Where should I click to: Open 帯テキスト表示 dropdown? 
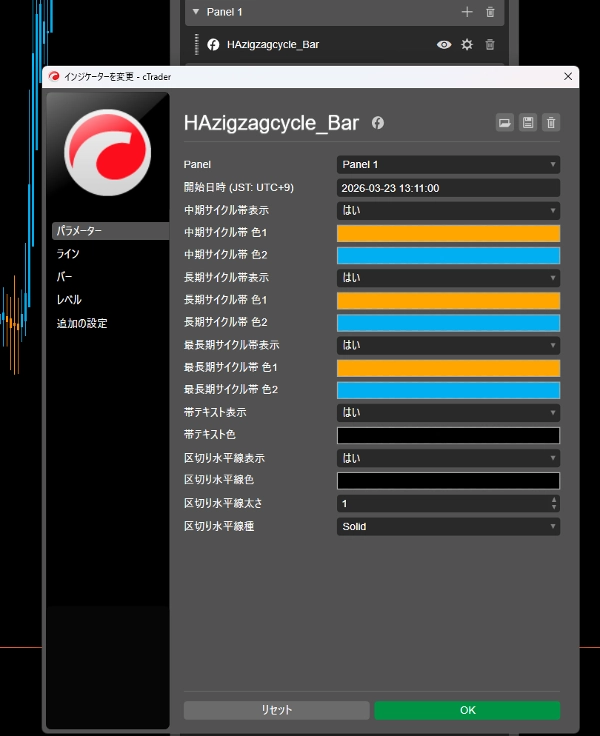(448, 413)
